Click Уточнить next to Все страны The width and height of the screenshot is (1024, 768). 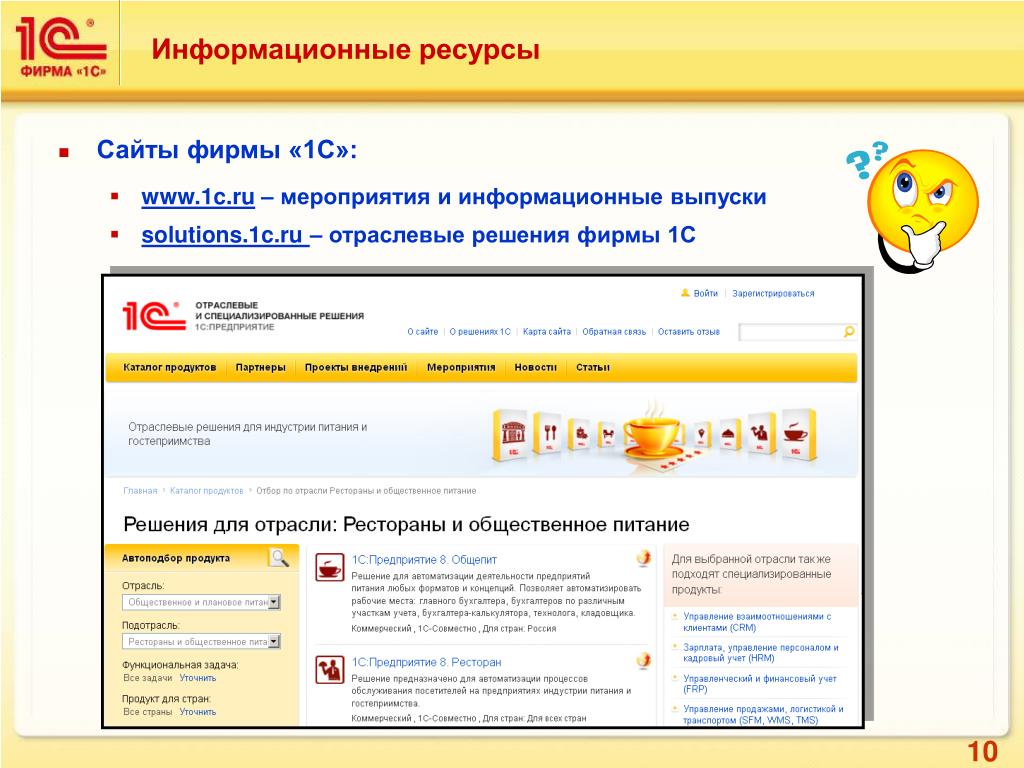(198, 712)
